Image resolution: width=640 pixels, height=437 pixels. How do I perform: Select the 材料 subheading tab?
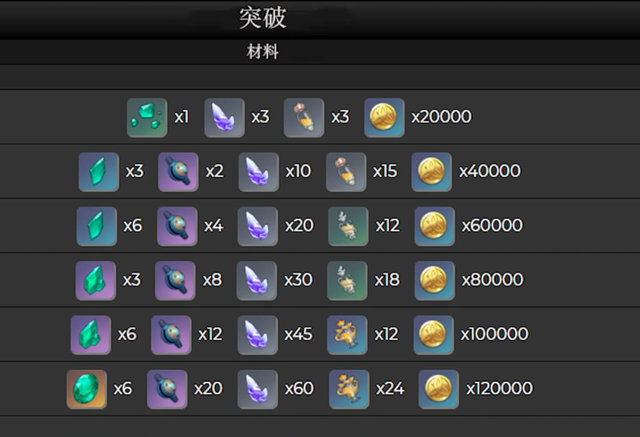coord(262,52)
